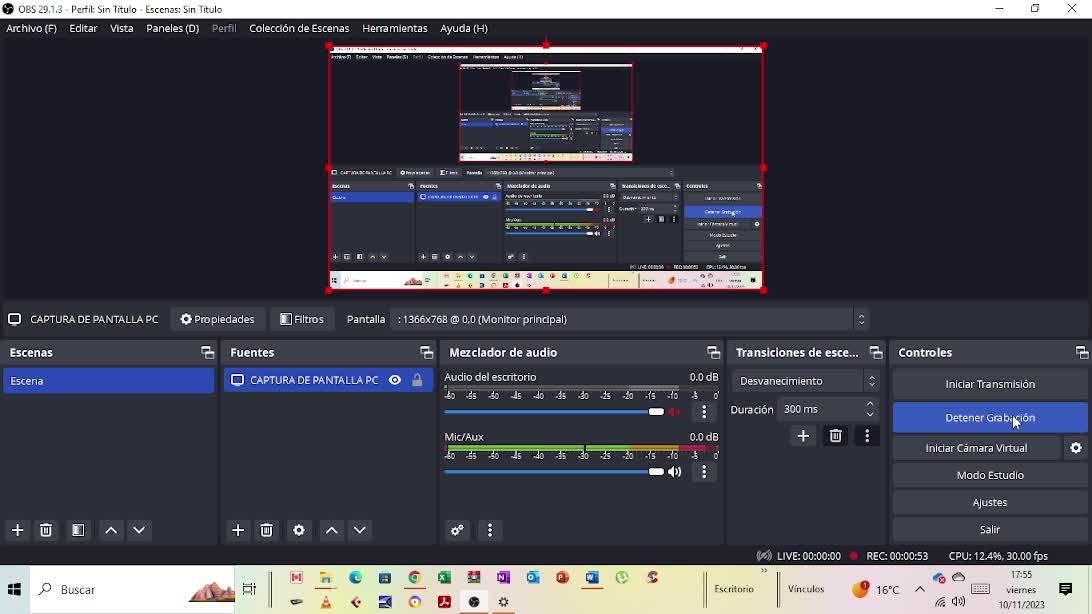Screen dimensions: 1092x614
Task: Unmute the Audio del escritorio channel
Action: pos(676,412)
